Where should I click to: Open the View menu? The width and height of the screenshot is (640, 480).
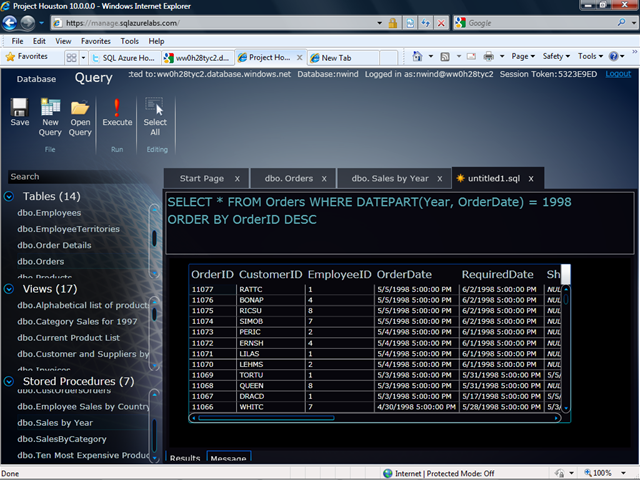63,41
